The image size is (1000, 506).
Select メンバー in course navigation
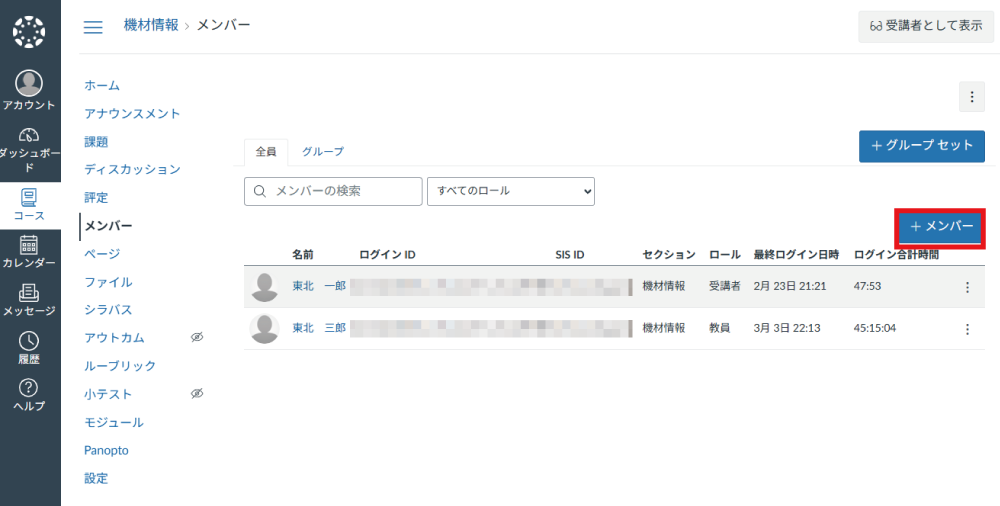(x=108, y=226)
